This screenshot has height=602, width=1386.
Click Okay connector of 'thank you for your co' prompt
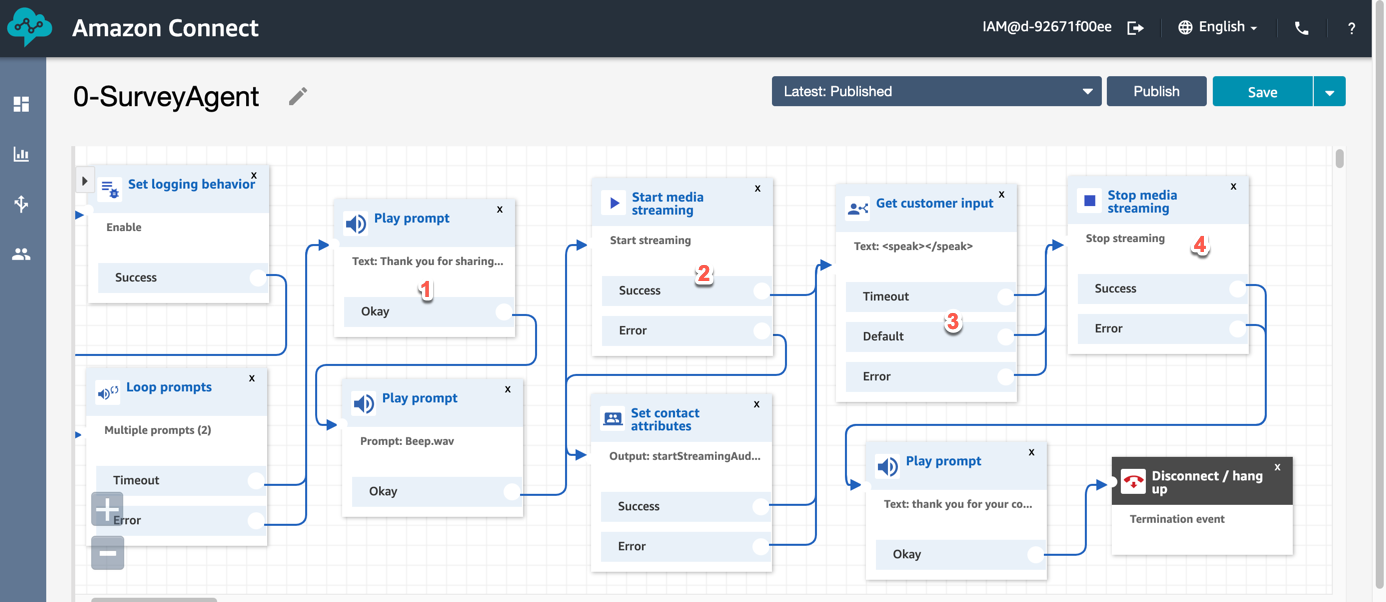pyautogui.click(x=1036, y=555)
